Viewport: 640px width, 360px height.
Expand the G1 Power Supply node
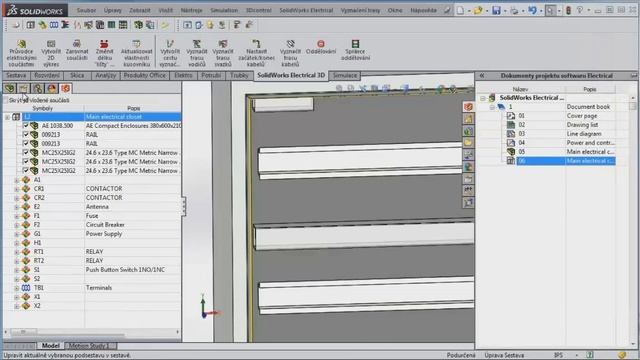pyautogui.click(x=17, y=234)
